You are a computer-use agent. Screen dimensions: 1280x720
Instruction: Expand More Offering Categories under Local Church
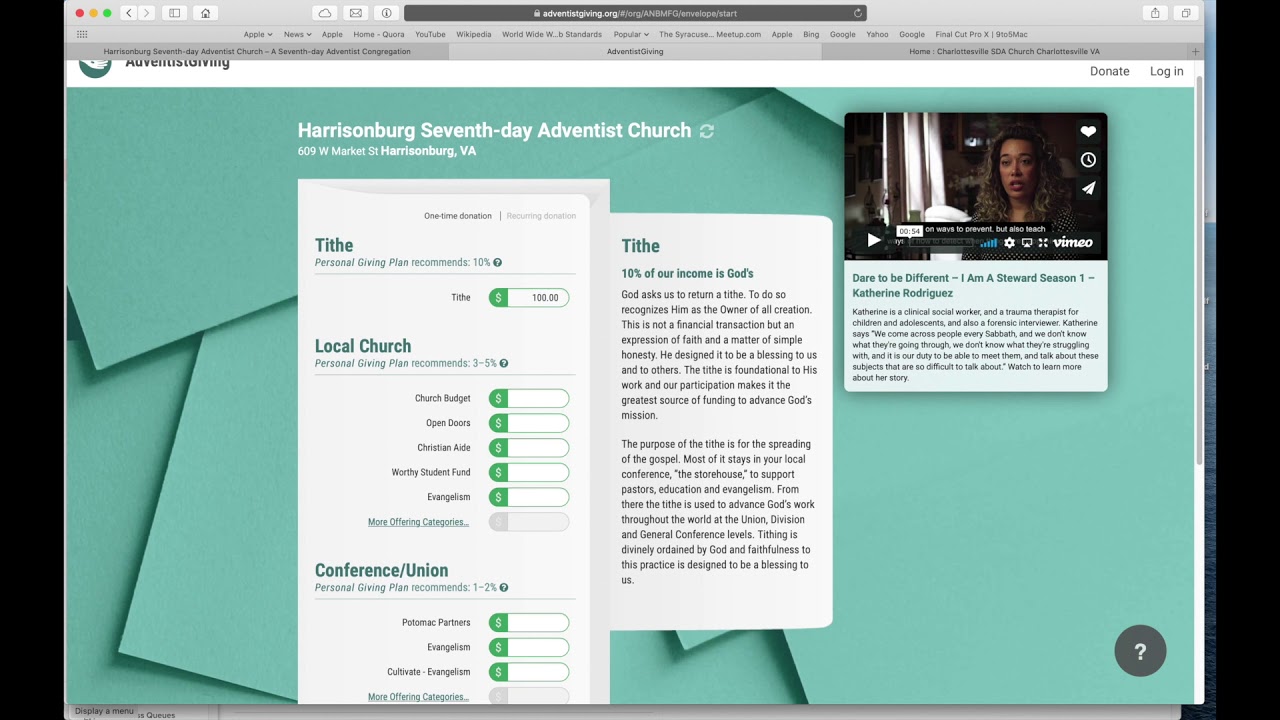tap(418, 522)
